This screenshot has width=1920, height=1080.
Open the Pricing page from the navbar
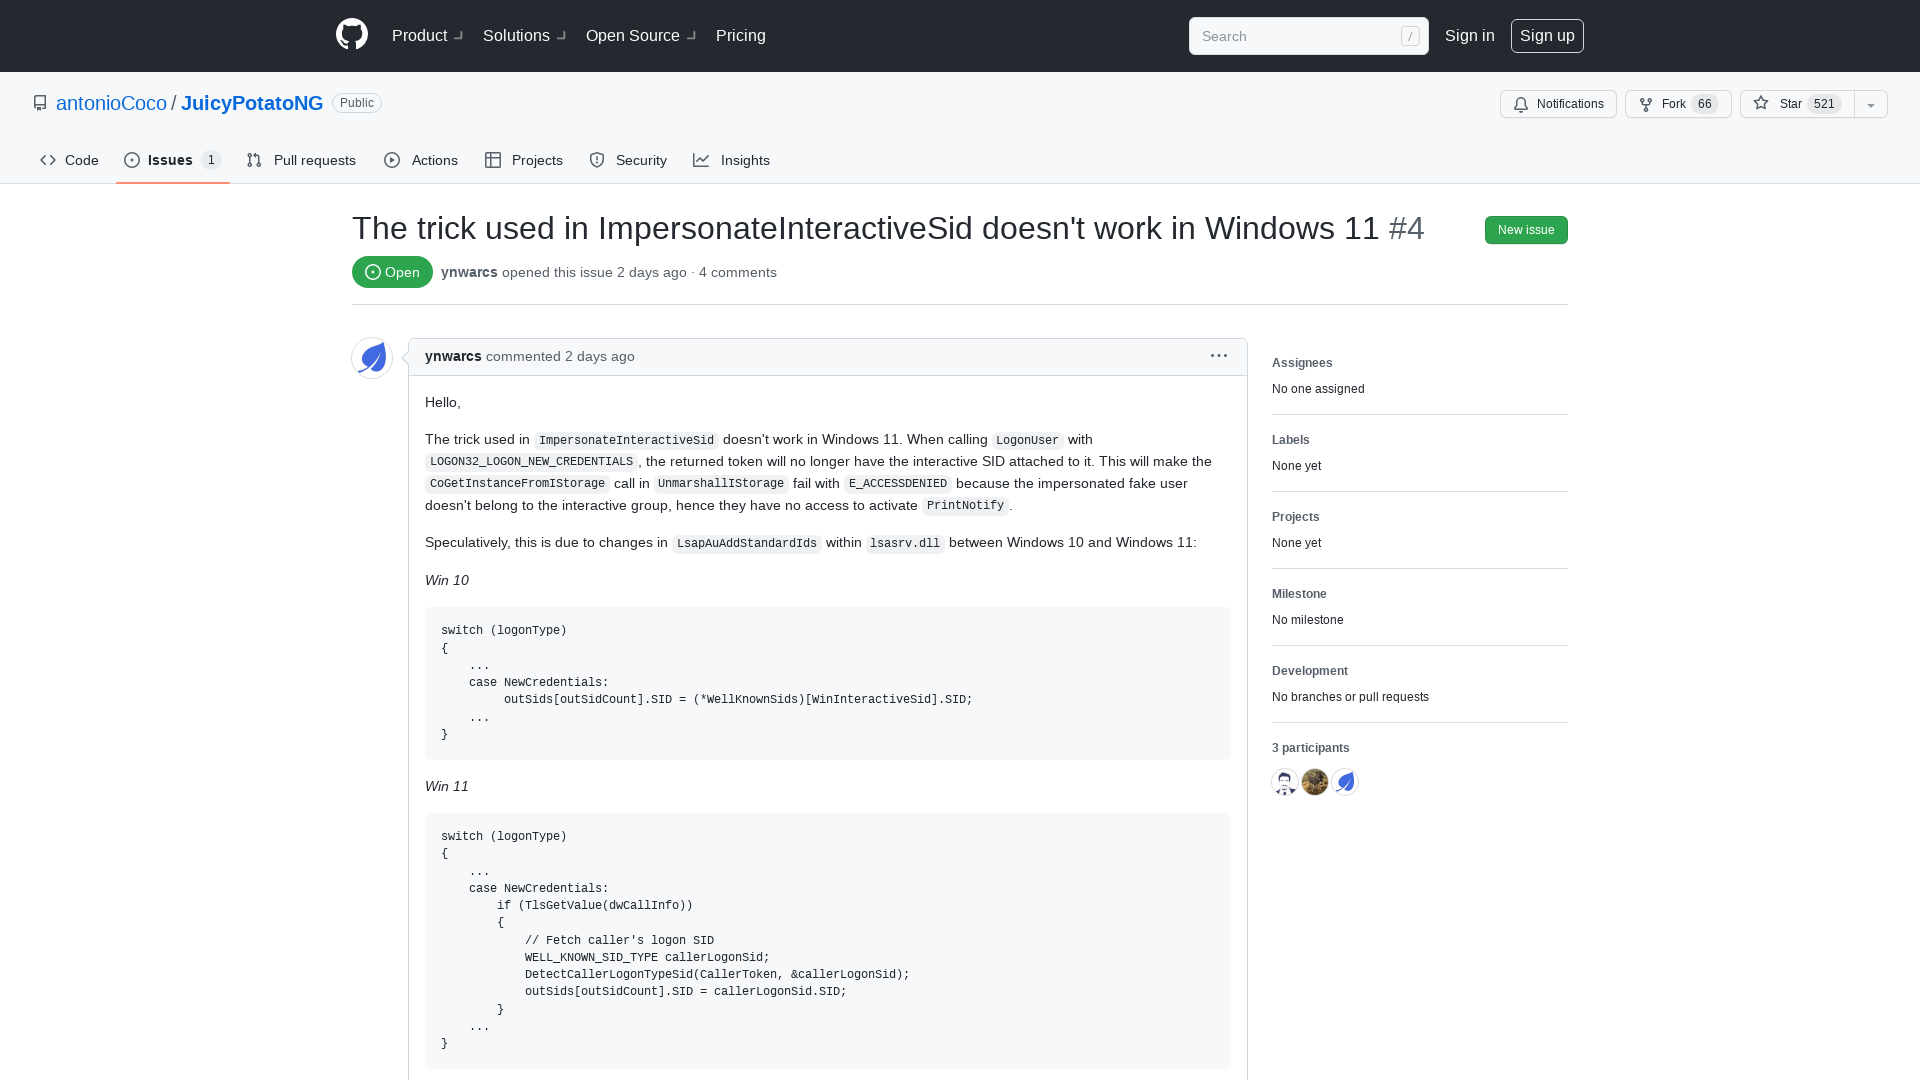740,36
